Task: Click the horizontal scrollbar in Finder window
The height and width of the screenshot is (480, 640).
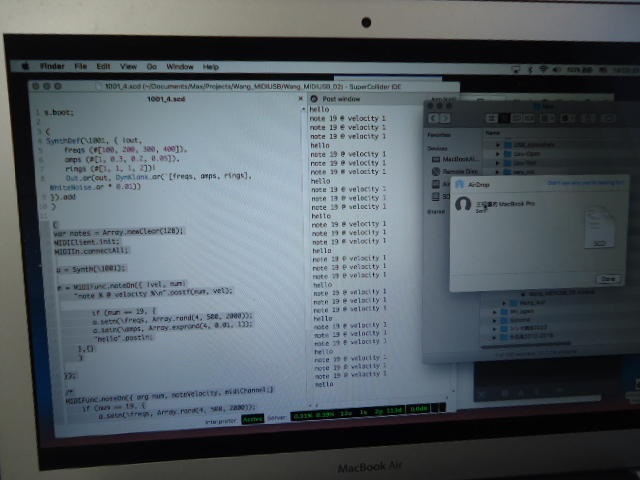Action: tap(526, 346)
